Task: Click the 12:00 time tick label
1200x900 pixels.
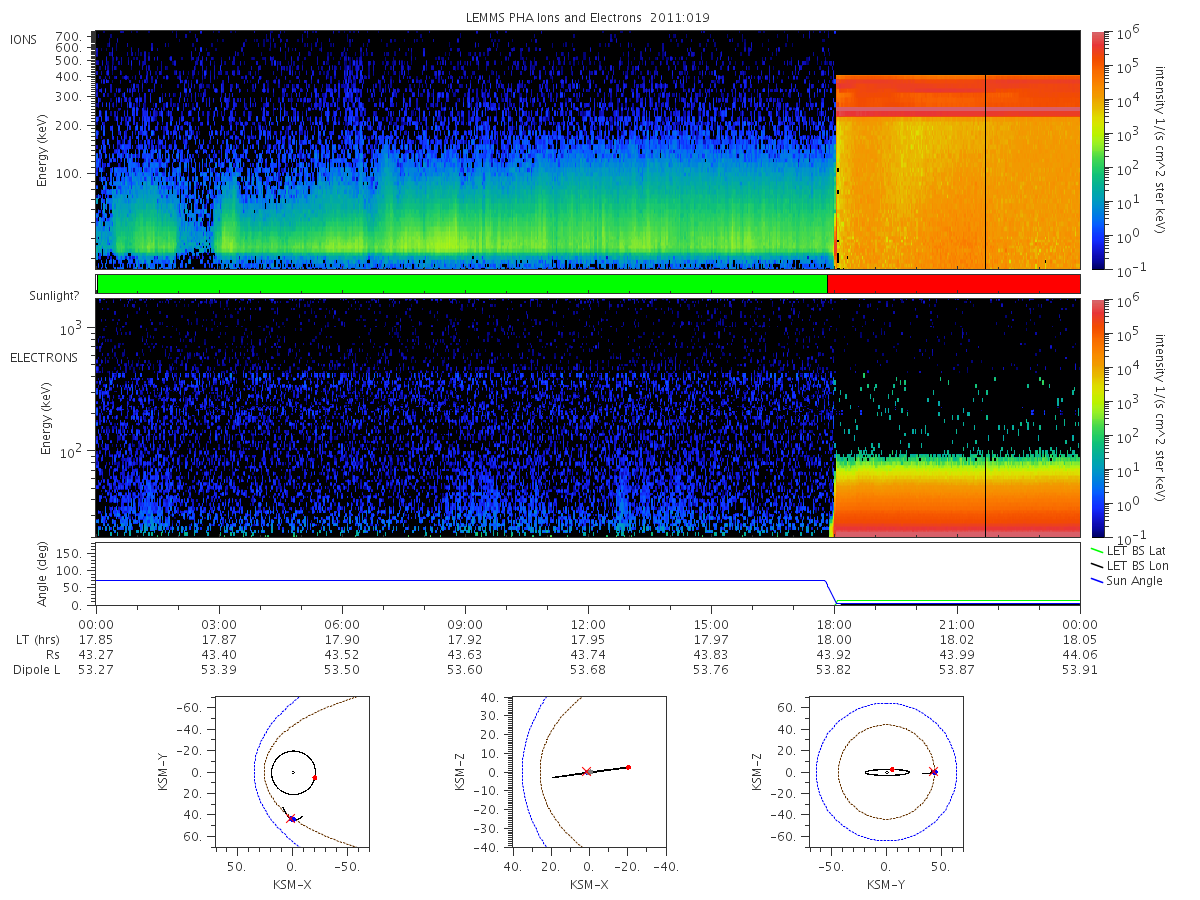Action: pos(588,623)
